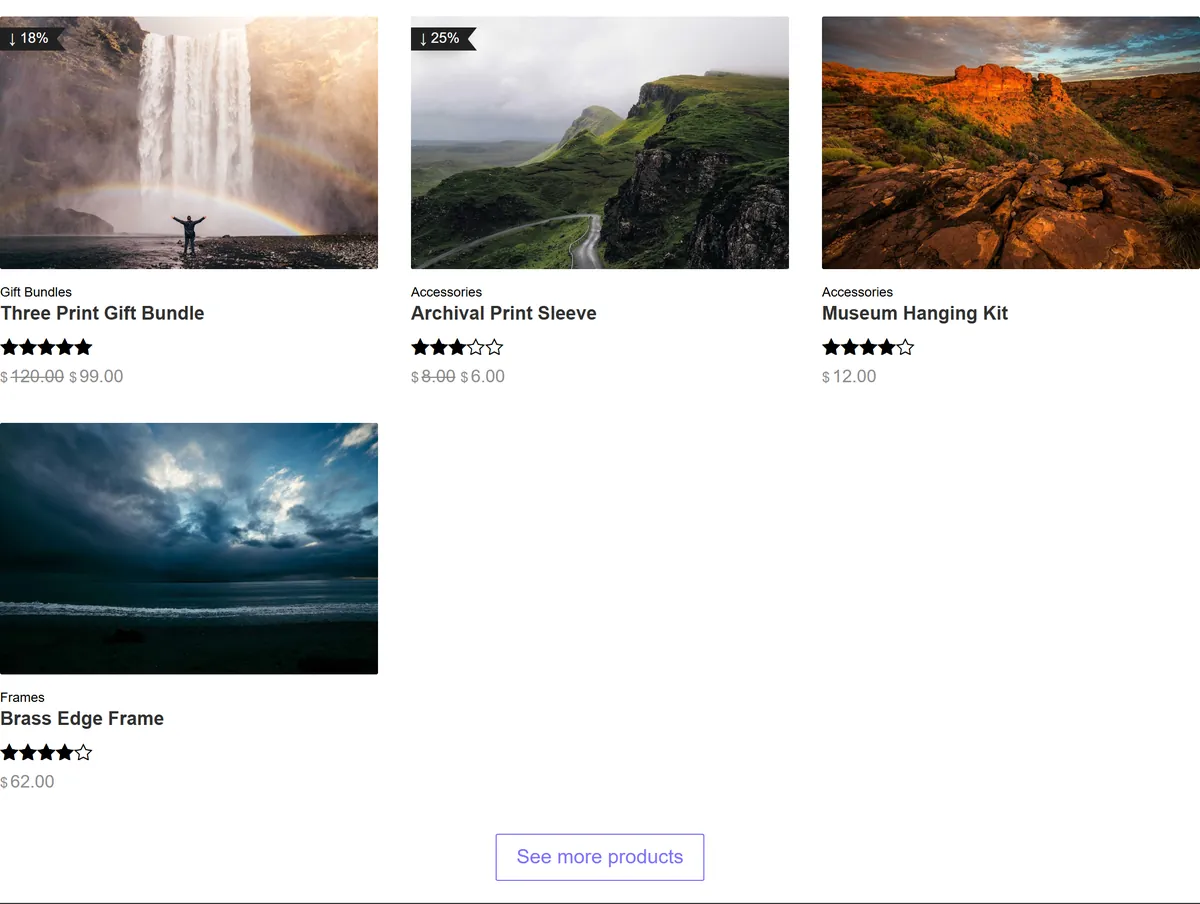Screen dimensions: 1200x904
Task: Click the See more products button
Action: [600, 857]
